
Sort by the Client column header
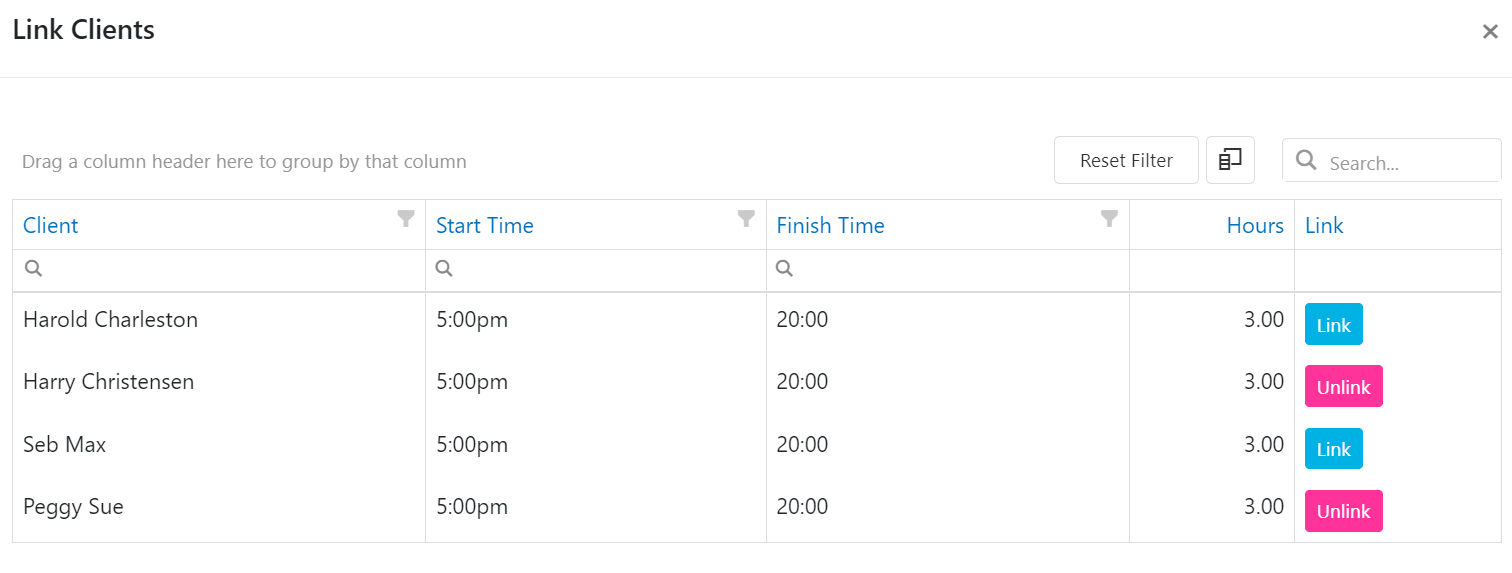point(51,225)
